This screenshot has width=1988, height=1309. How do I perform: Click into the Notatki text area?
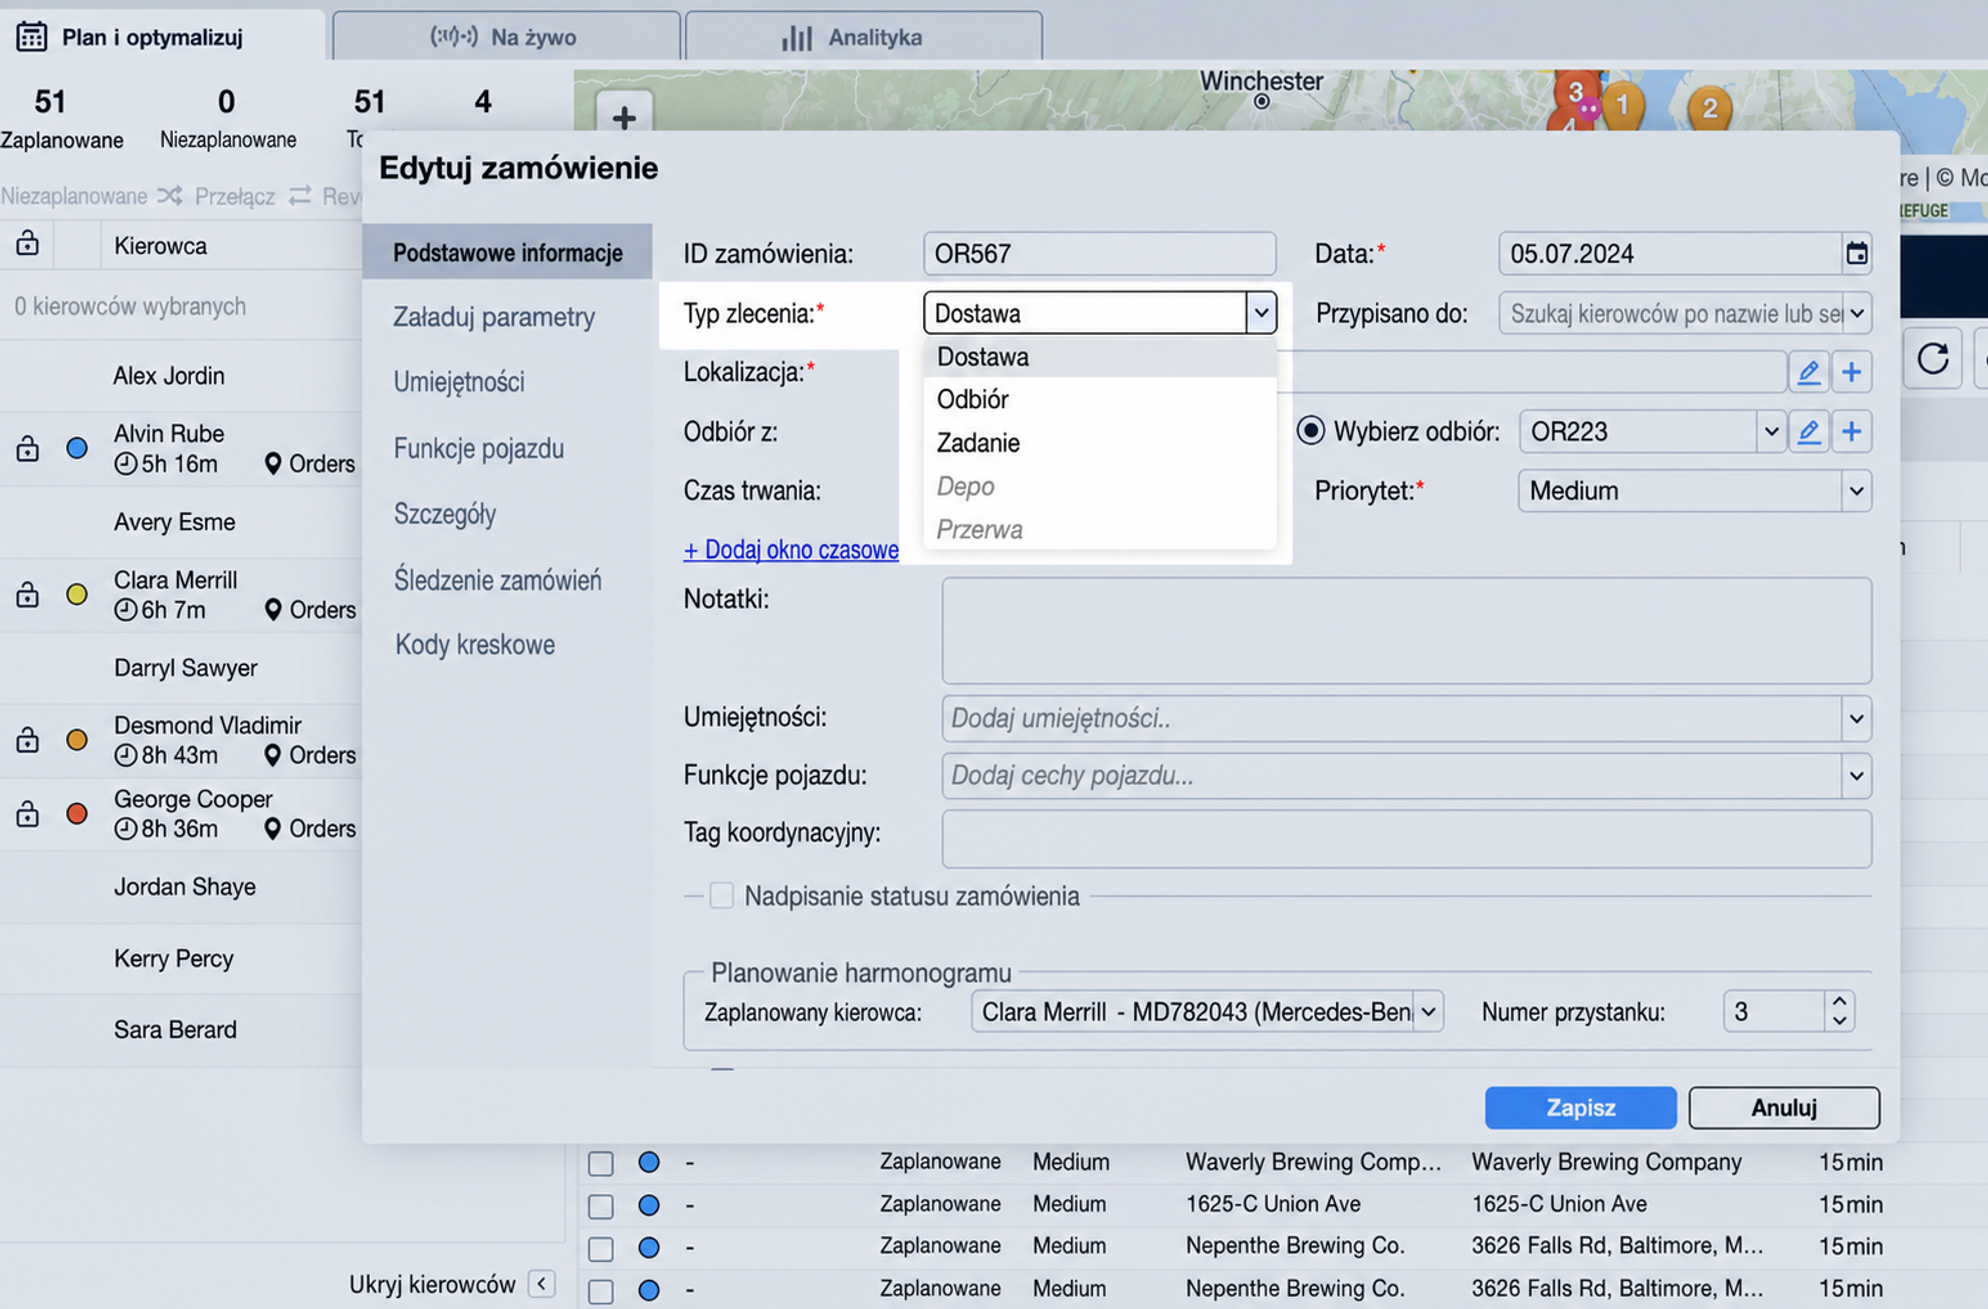1406,631
